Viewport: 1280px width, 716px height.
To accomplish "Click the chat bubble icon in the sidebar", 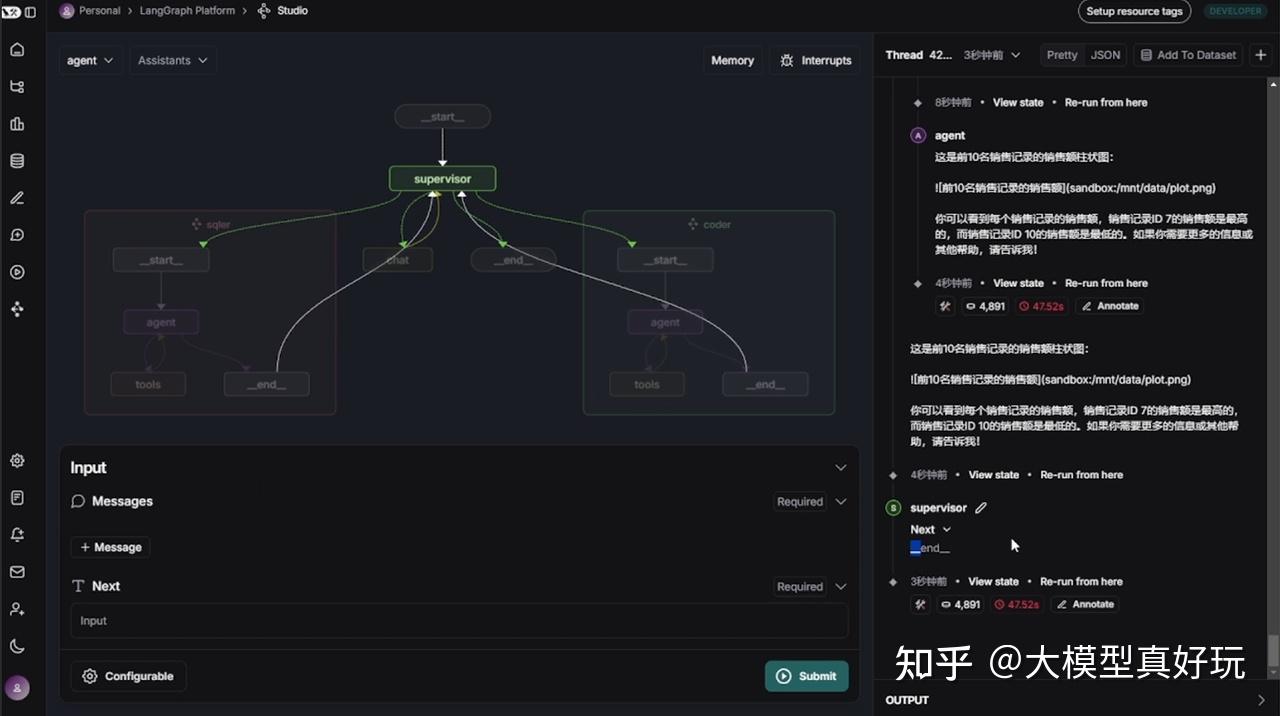I will 16,234.
